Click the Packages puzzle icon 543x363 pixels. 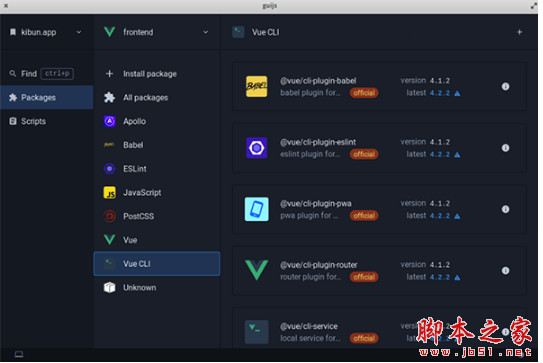[x=13, y=98]
